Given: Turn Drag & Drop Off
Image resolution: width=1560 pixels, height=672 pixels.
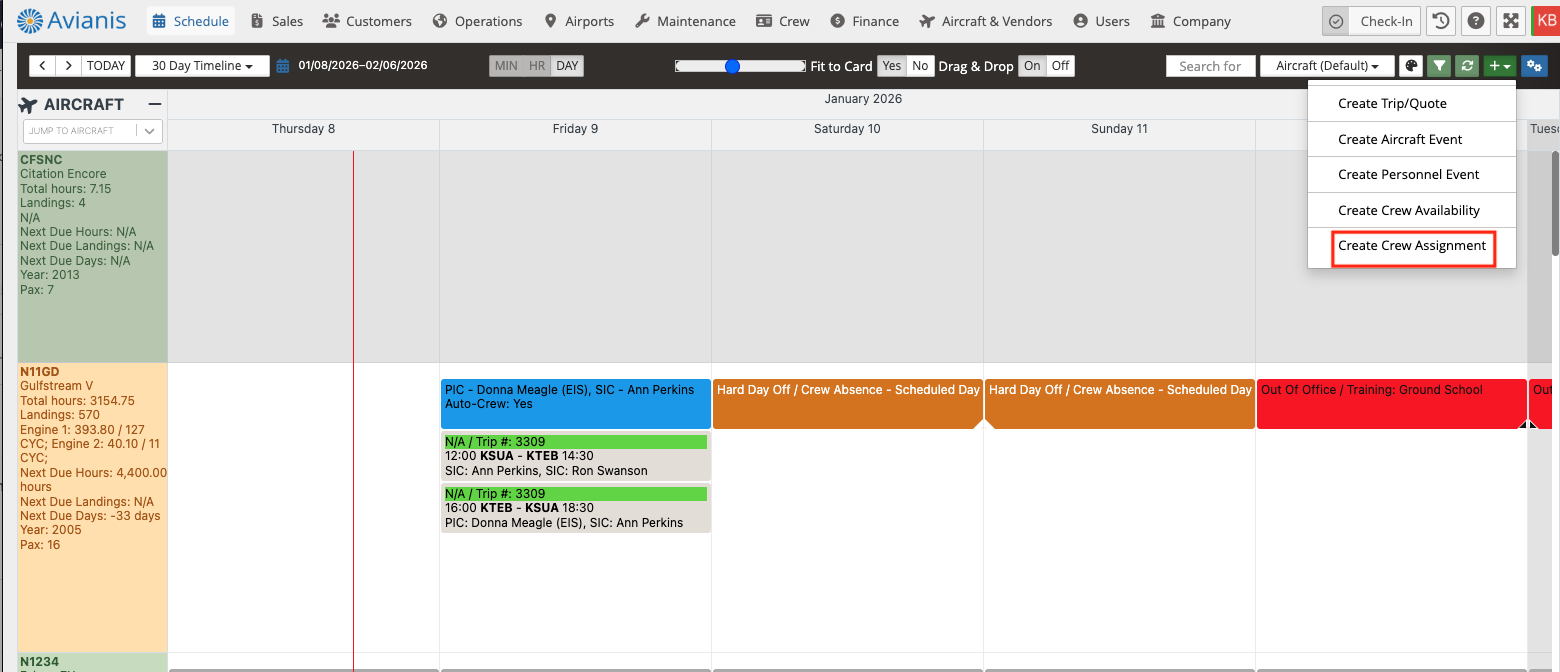Looking at the screenshot, I should pos(1060,66).
